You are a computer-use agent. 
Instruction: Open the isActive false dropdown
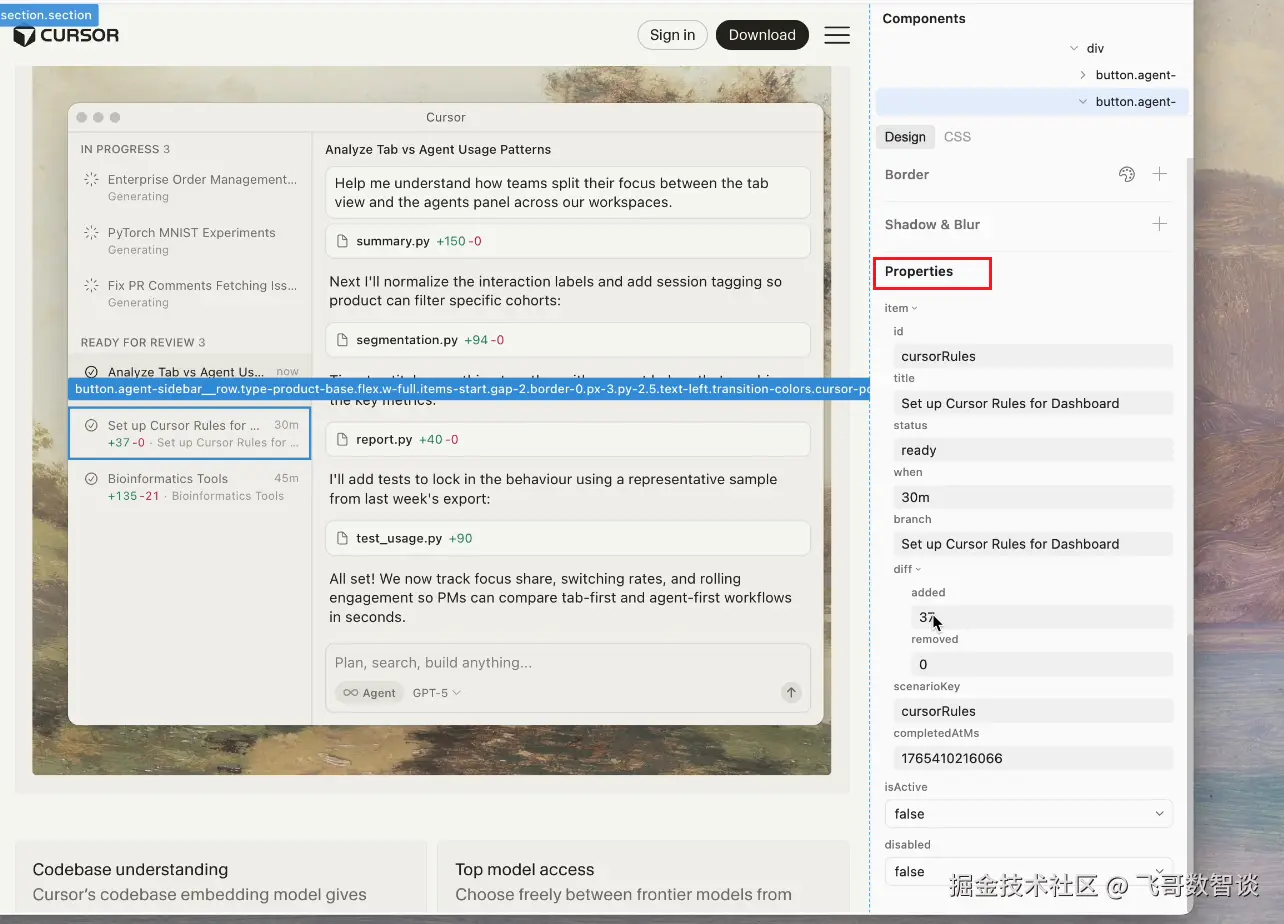point(1028,814)
